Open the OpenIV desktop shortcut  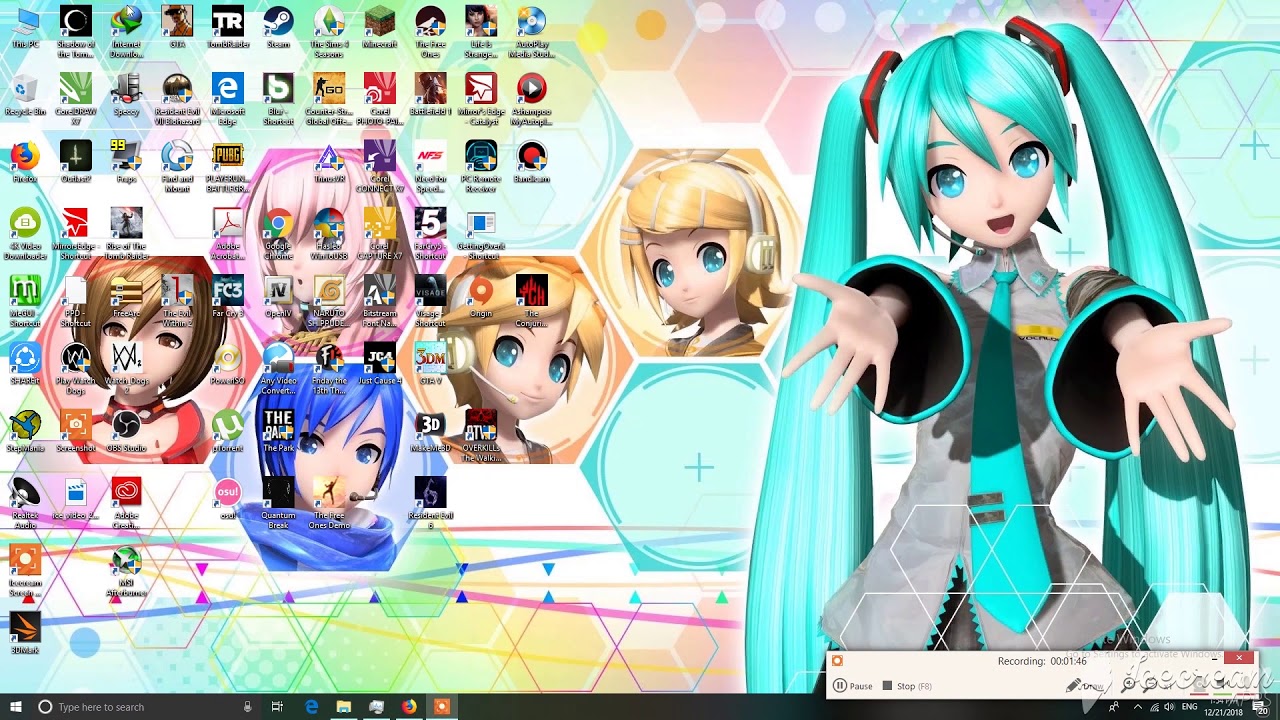(278, 297)
